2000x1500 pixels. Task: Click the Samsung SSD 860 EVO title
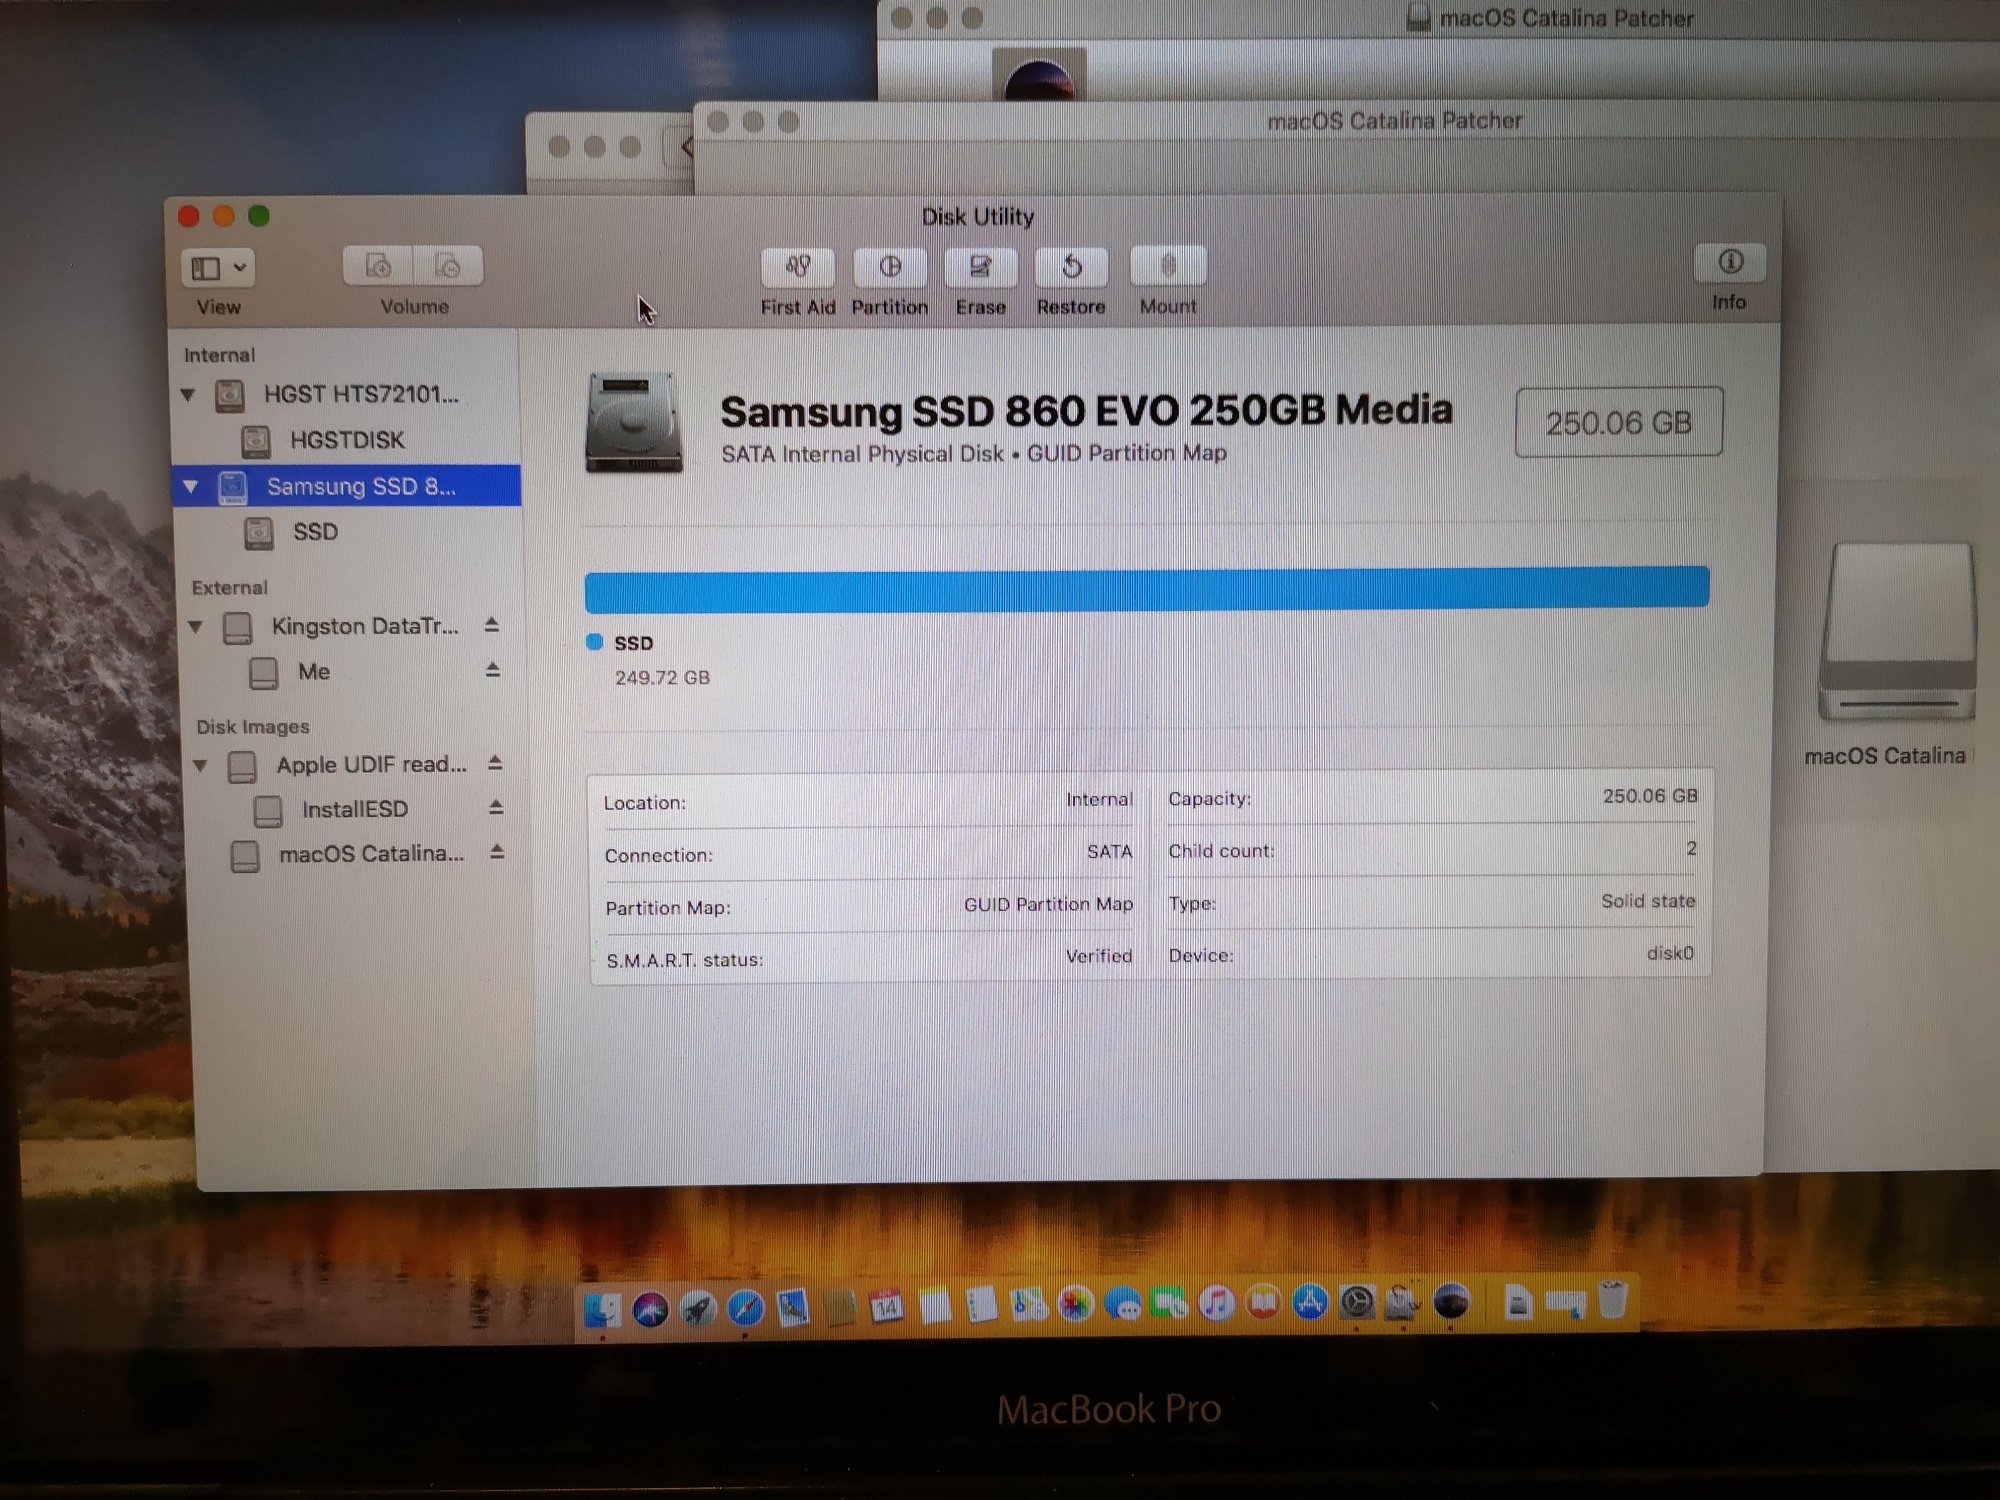(x=1086, y=411)
